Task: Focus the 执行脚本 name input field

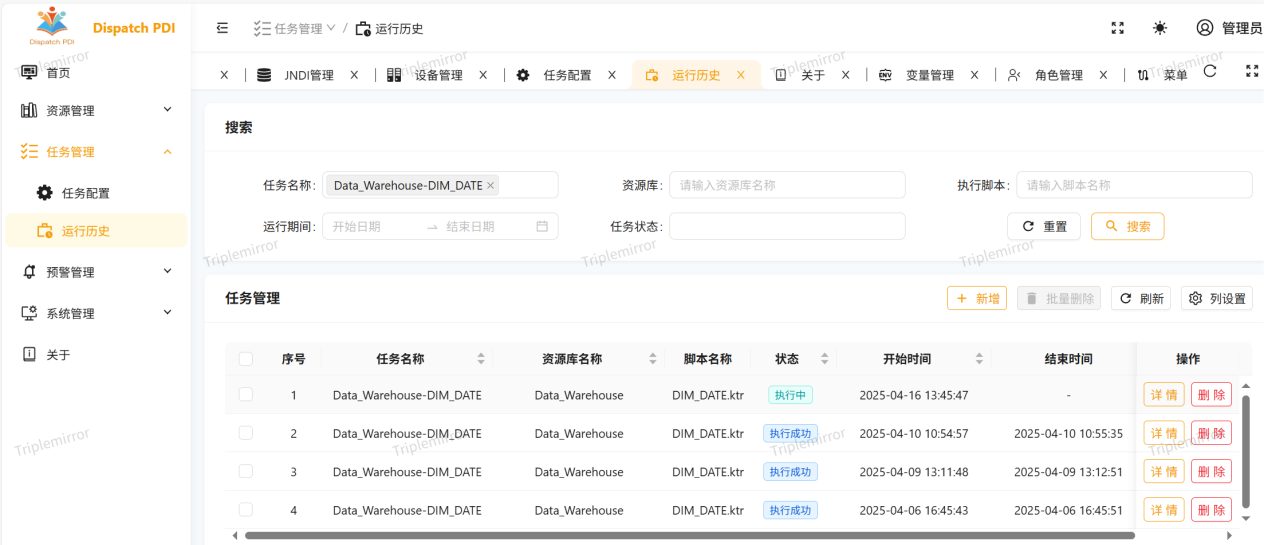Action: (x=1134, y=185)
